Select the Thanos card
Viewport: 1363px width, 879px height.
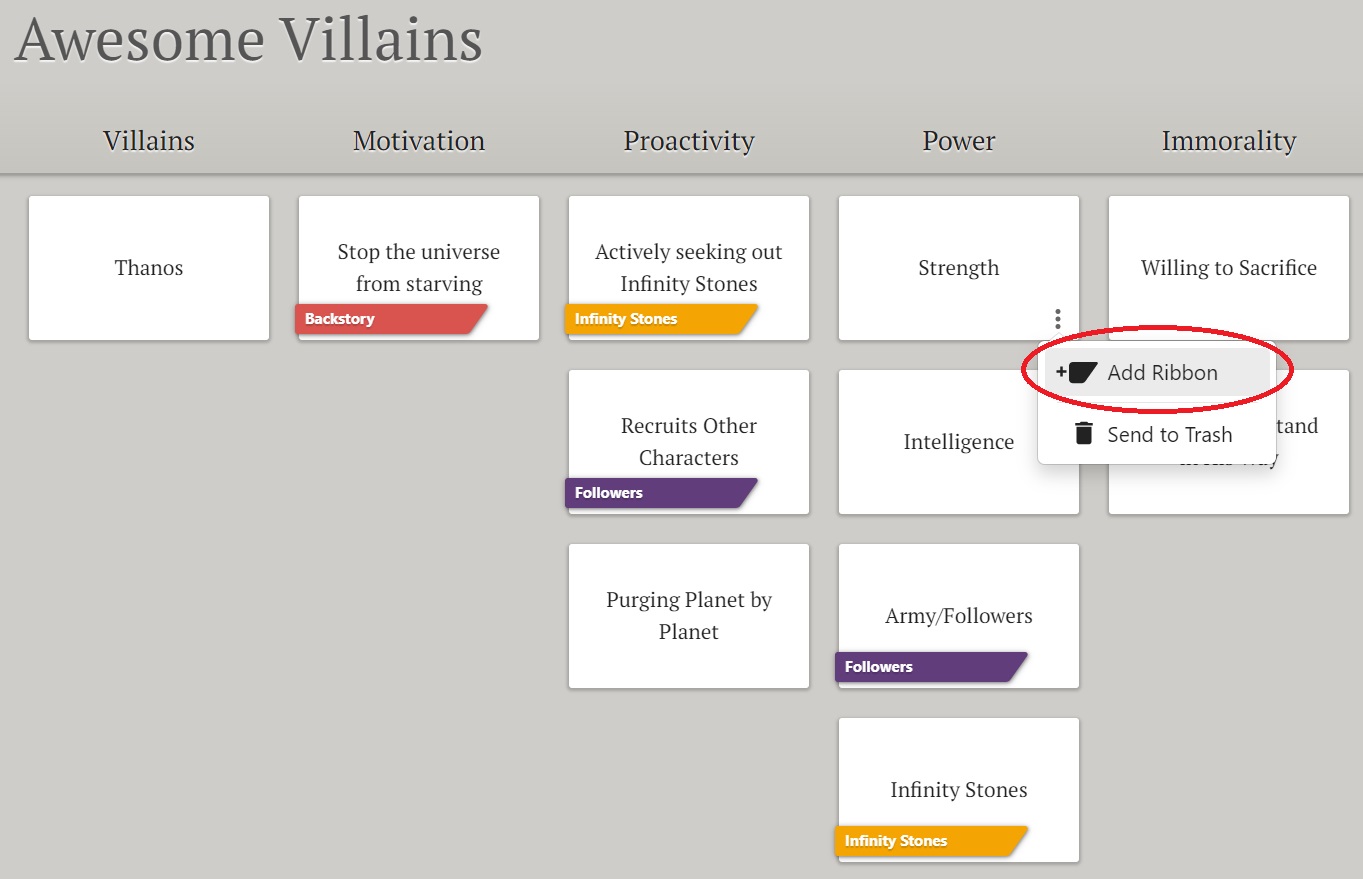[149, 268]
